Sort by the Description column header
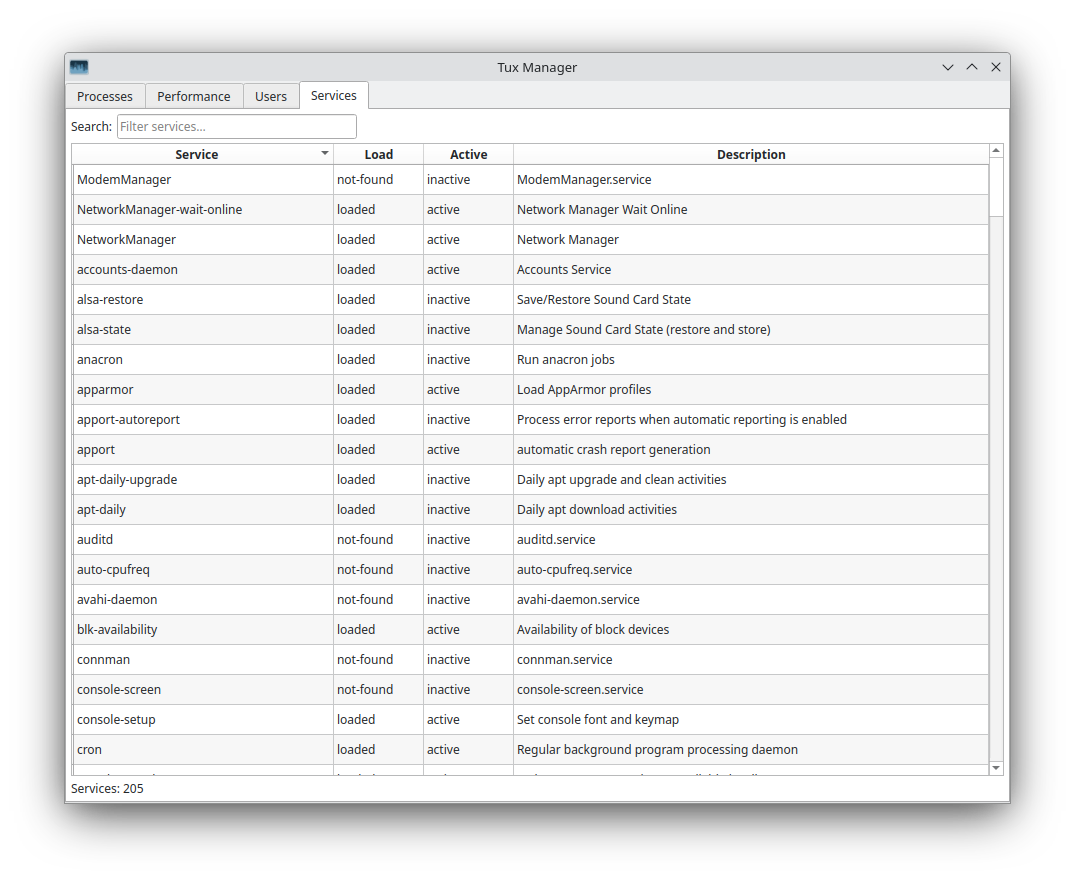1075x880 pixels. point(751,154)
